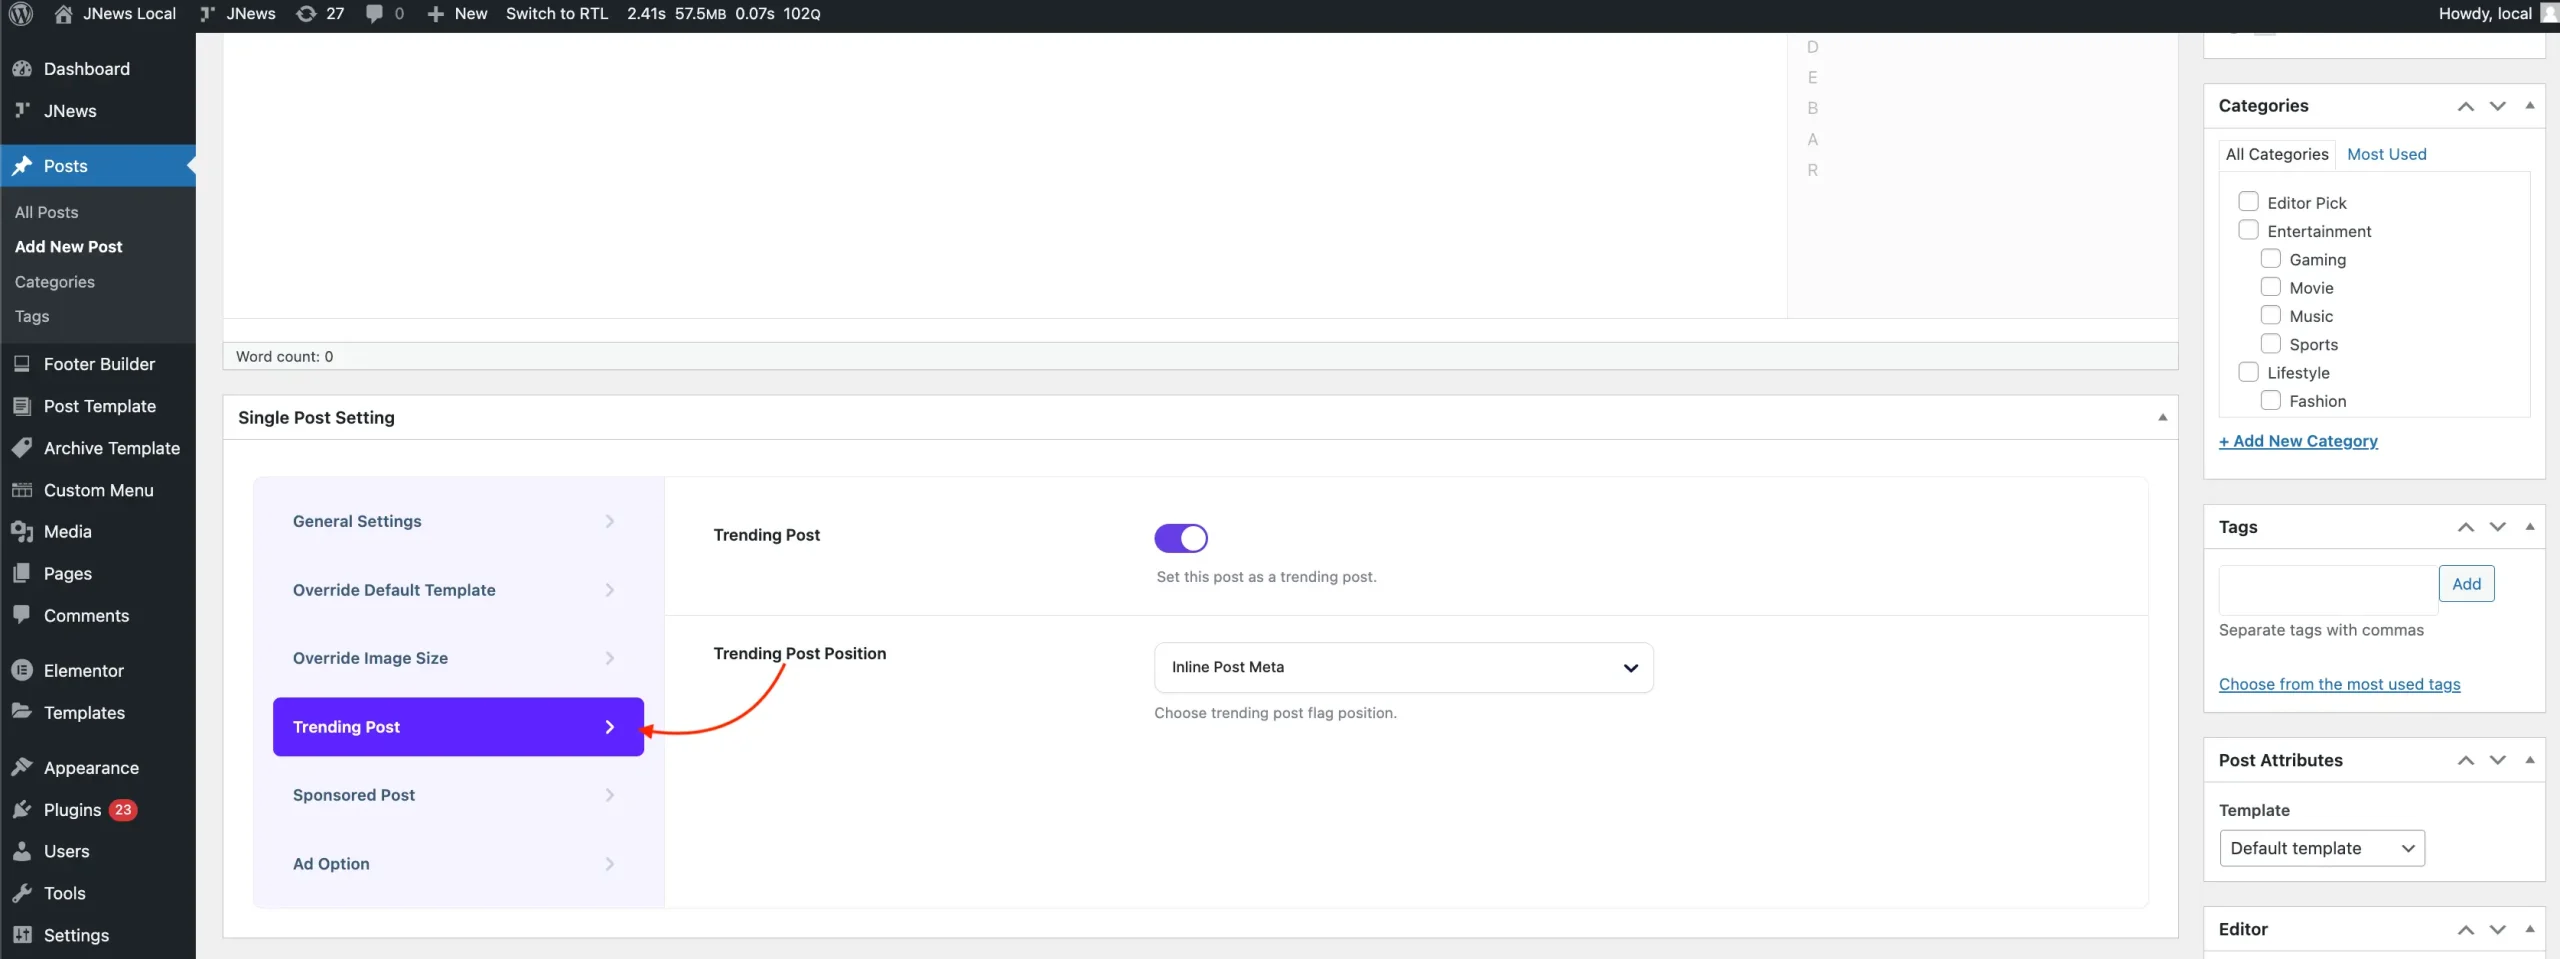Click the WordPress logo icon
The width and height of the screenshot is (2560, 959).
21,14
